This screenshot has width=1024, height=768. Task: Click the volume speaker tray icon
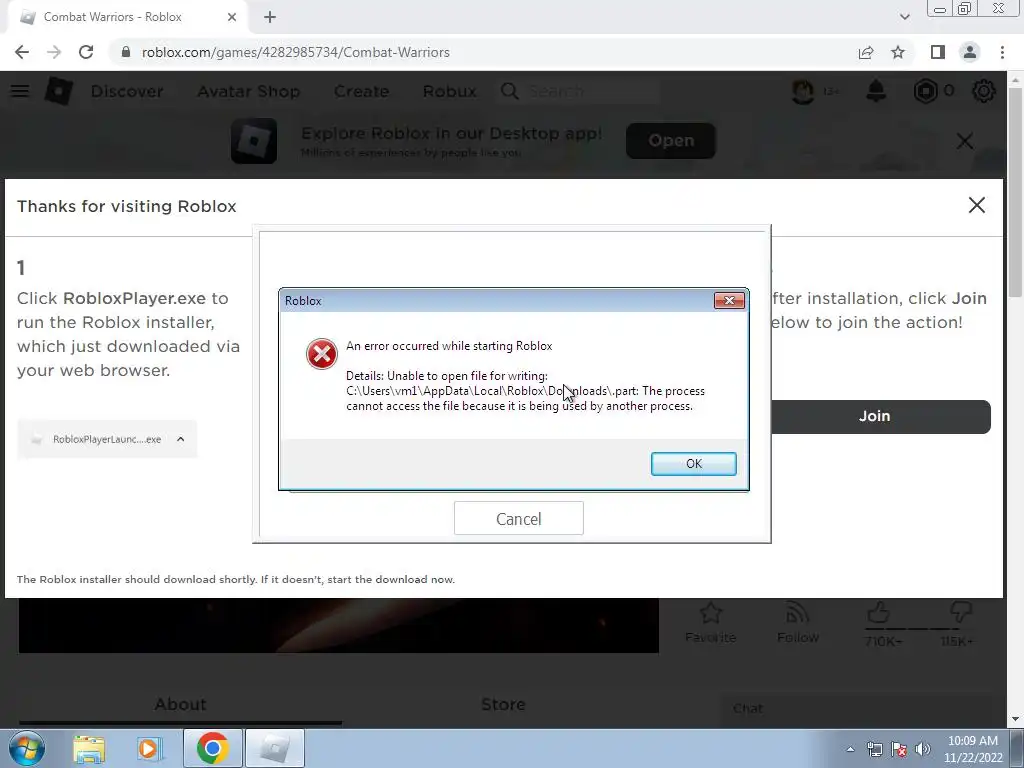click(923, 750)
